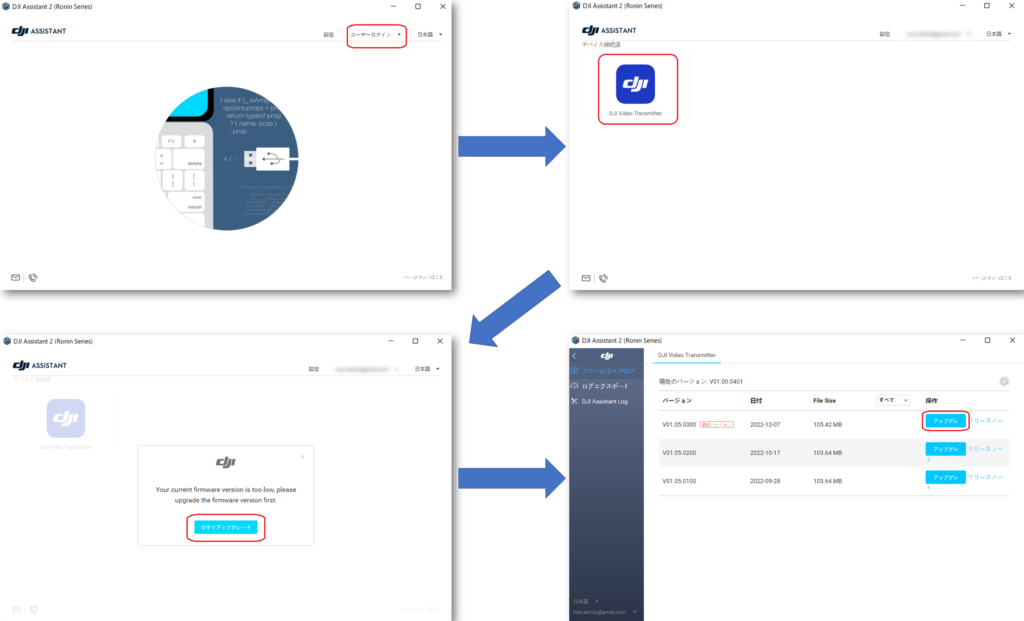Click the back arrow in the firmware sidebar
Screen dimensions: 1024x621
(x=574, y=356)
